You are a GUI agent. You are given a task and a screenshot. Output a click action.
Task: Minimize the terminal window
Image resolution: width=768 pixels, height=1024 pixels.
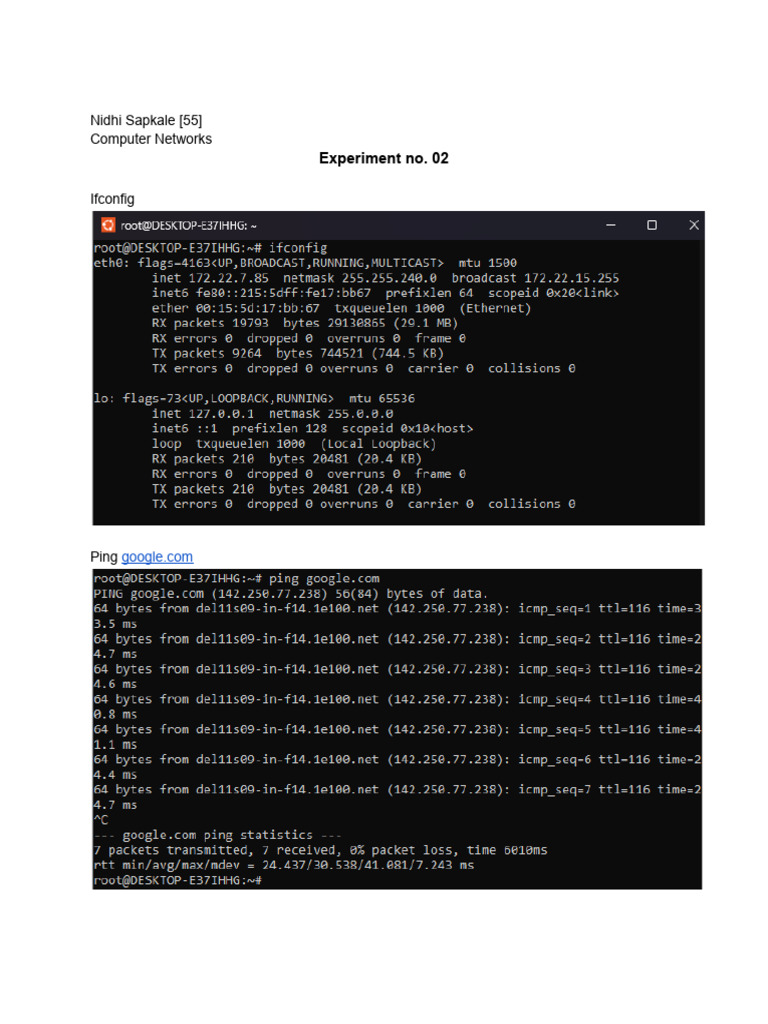(x=611, y=225)
